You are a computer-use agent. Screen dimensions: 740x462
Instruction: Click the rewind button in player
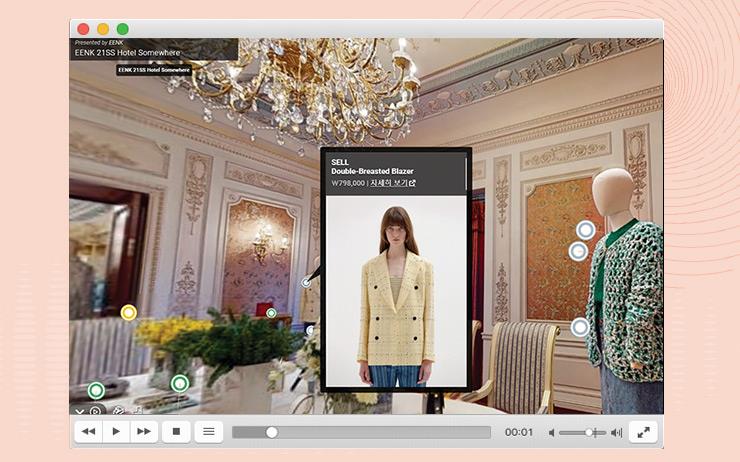89,432
